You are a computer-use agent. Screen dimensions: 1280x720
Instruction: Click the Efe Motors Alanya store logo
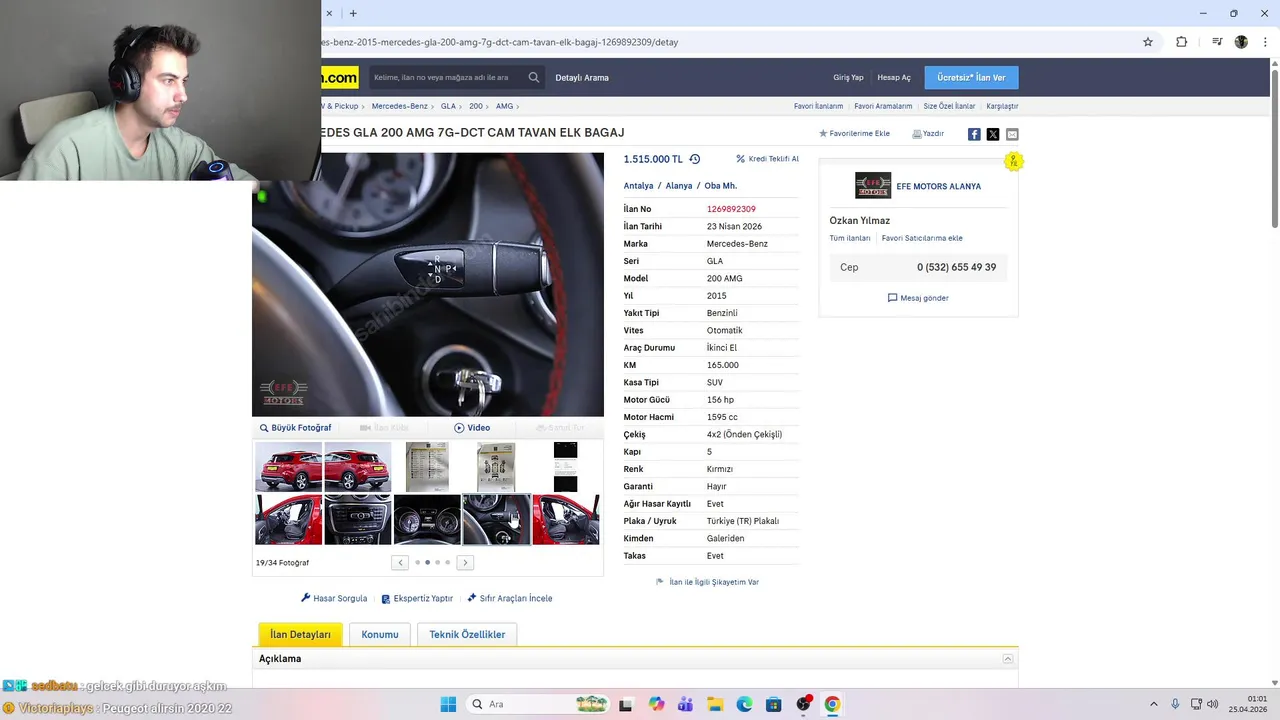873,186
